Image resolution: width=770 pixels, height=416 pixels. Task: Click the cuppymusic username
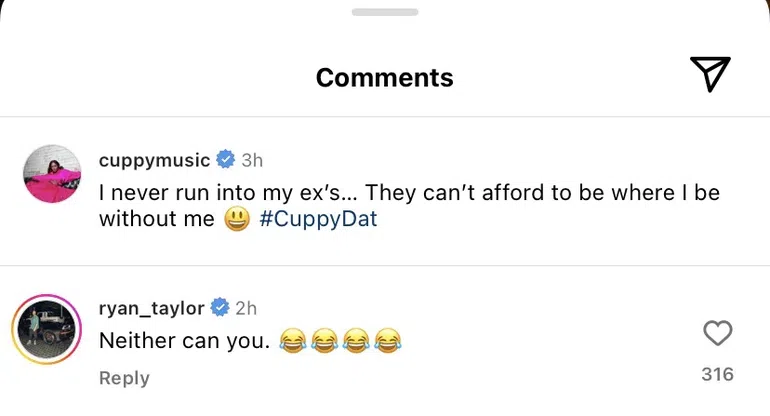click(x=154, y=160)
